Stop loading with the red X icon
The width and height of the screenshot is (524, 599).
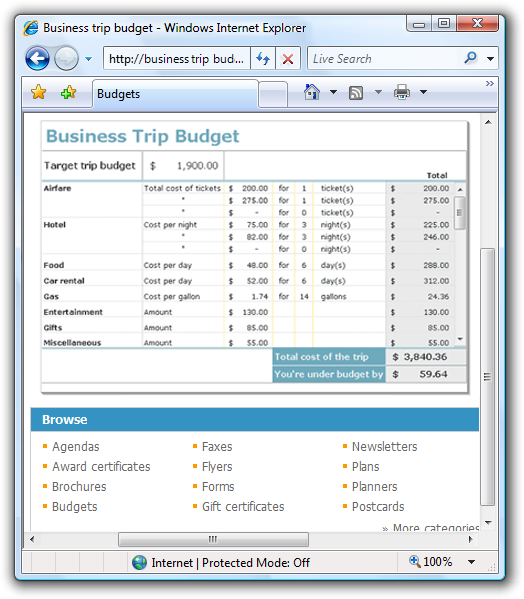[288, 58]
